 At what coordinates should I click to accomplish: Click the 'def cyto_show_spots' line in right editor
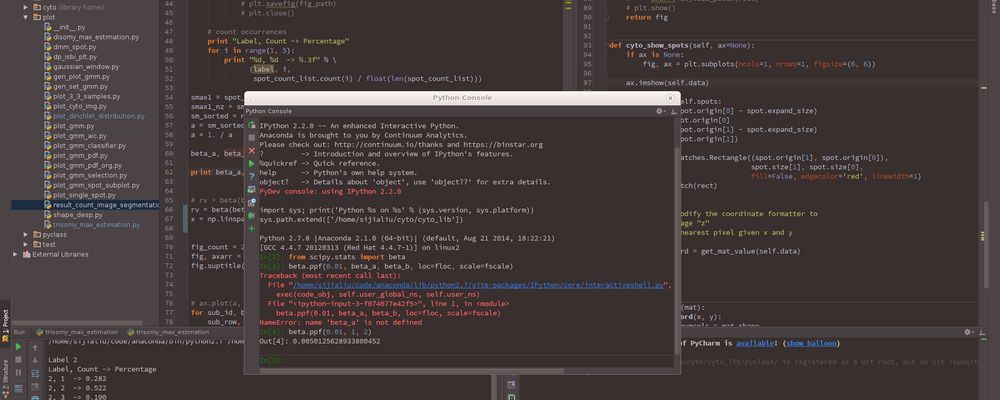click(x=682, y=45)
